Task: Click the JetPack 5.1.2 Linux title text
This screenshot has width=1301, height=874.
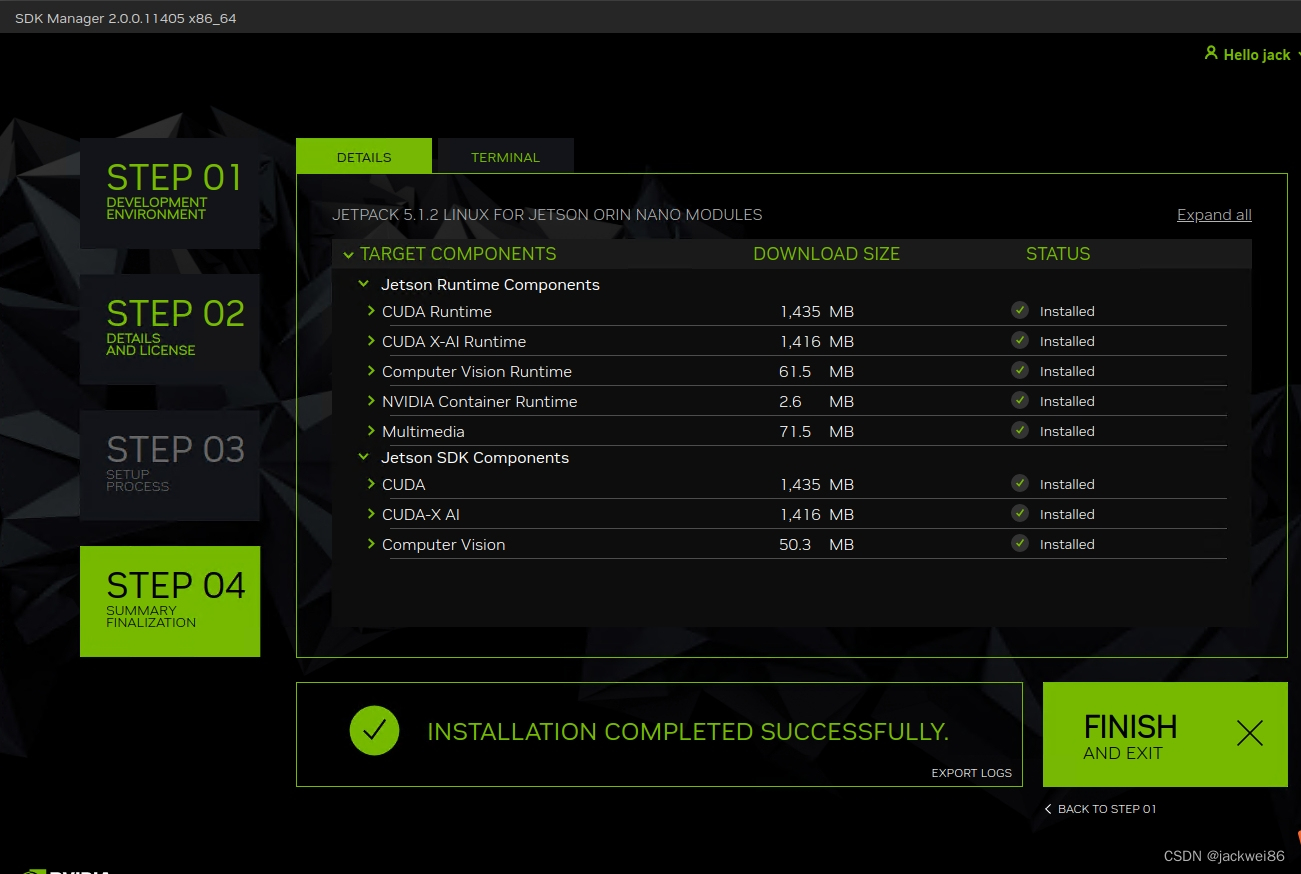Action: click(x=547, y=215)
